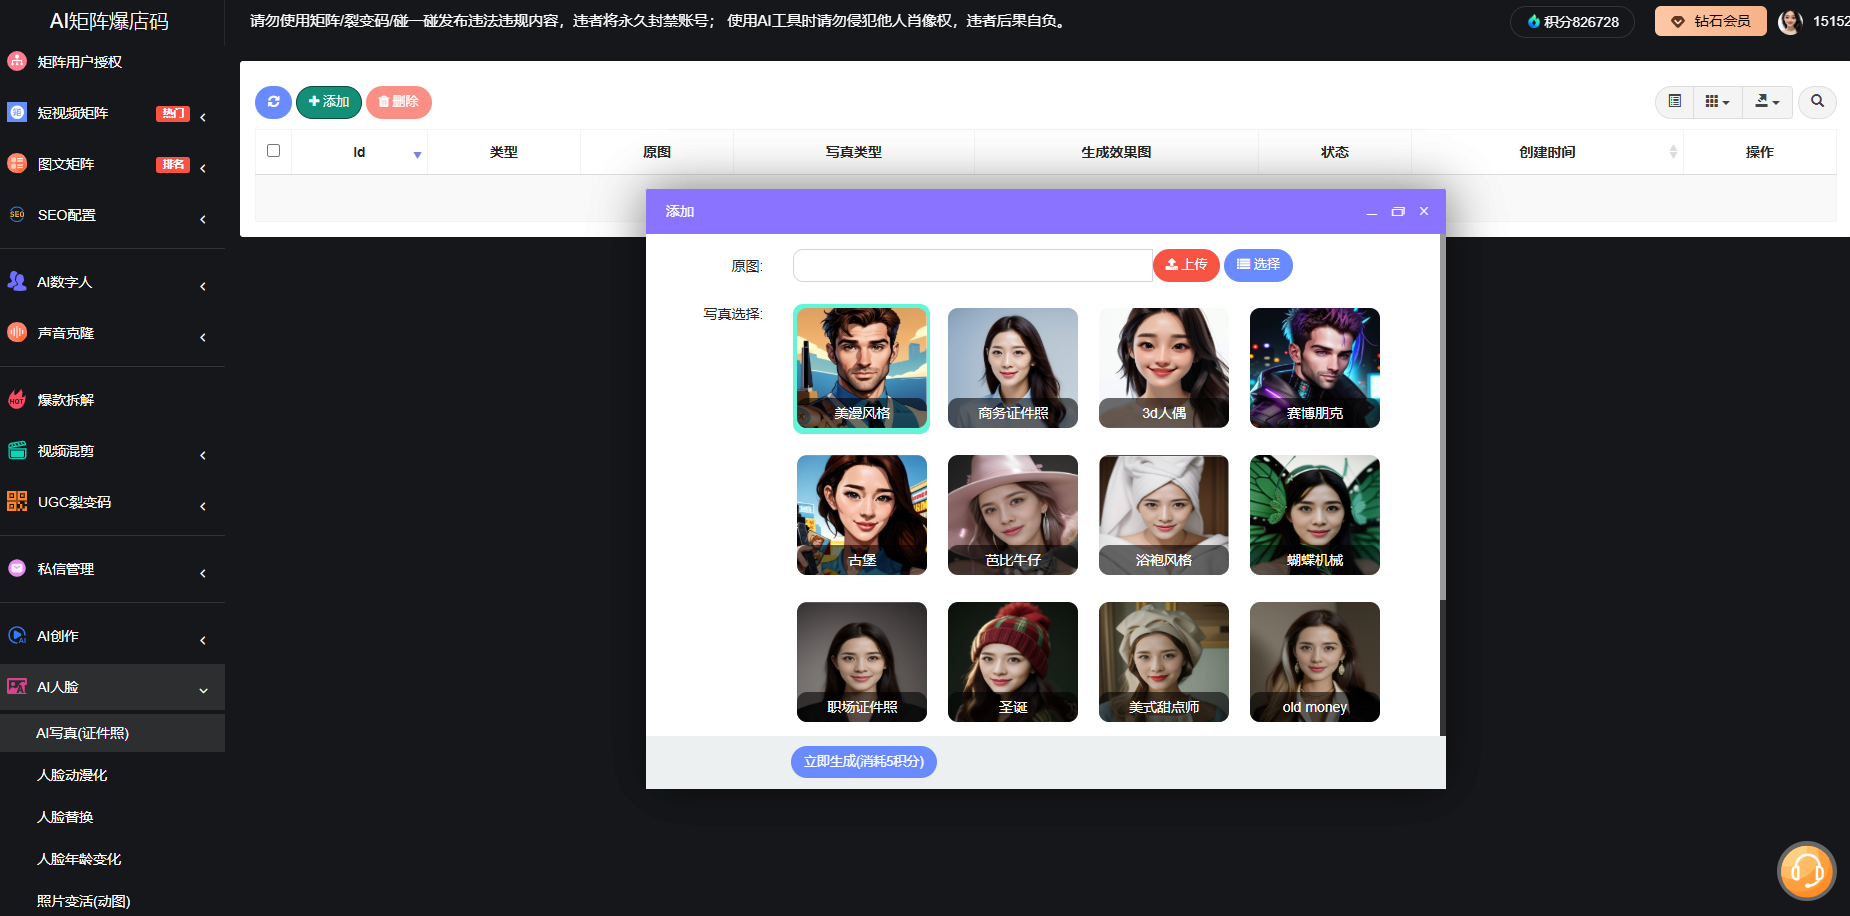Maximize the 添加 dialog
1850x916 pixels.
coord(1398,212)
